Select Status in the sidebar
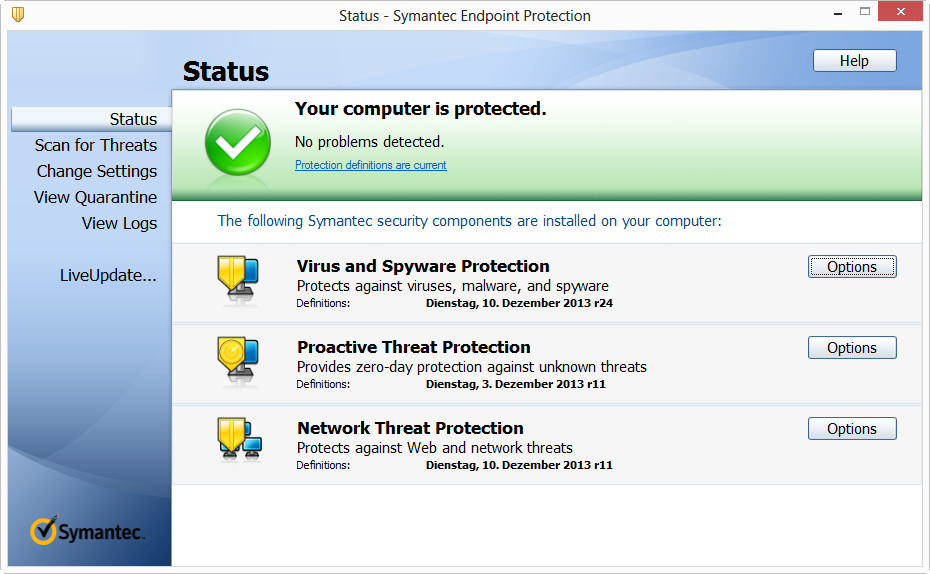Viewport: 930px width, 574px height. pos(133,119)
